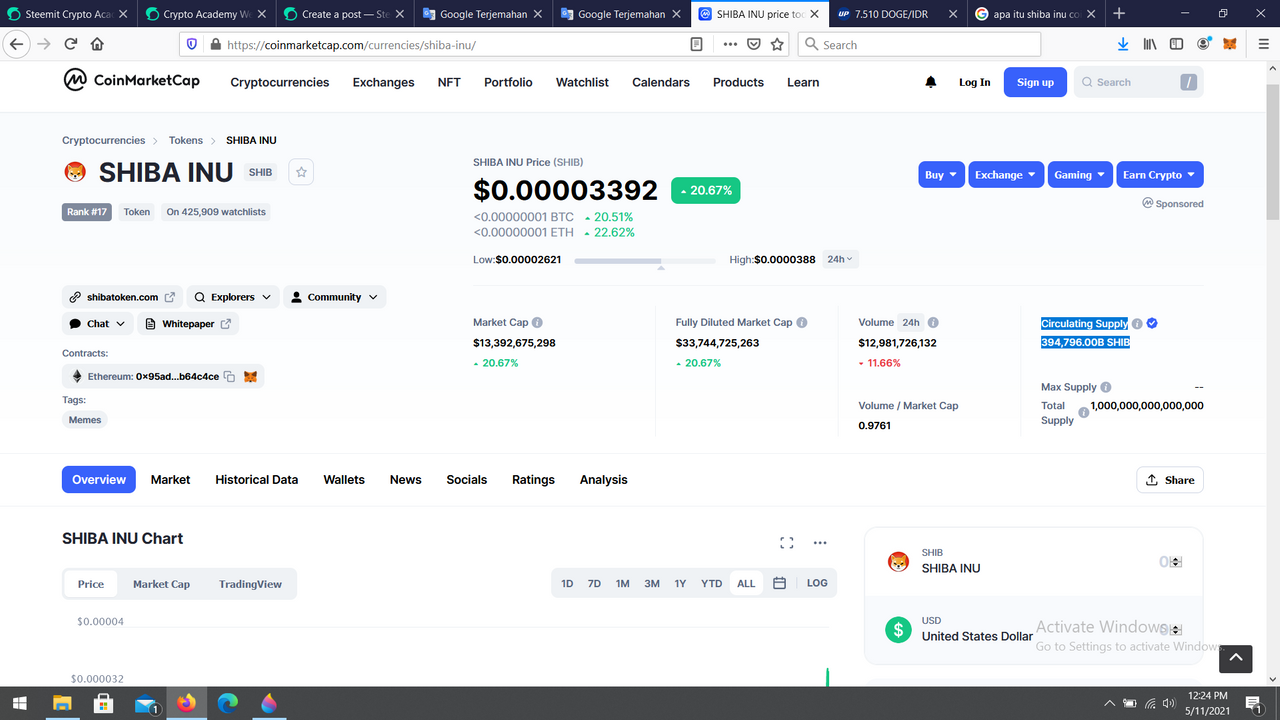Add SHIBA INU to watchlist star
The image size is (1280, 720).
pos(301,172)
